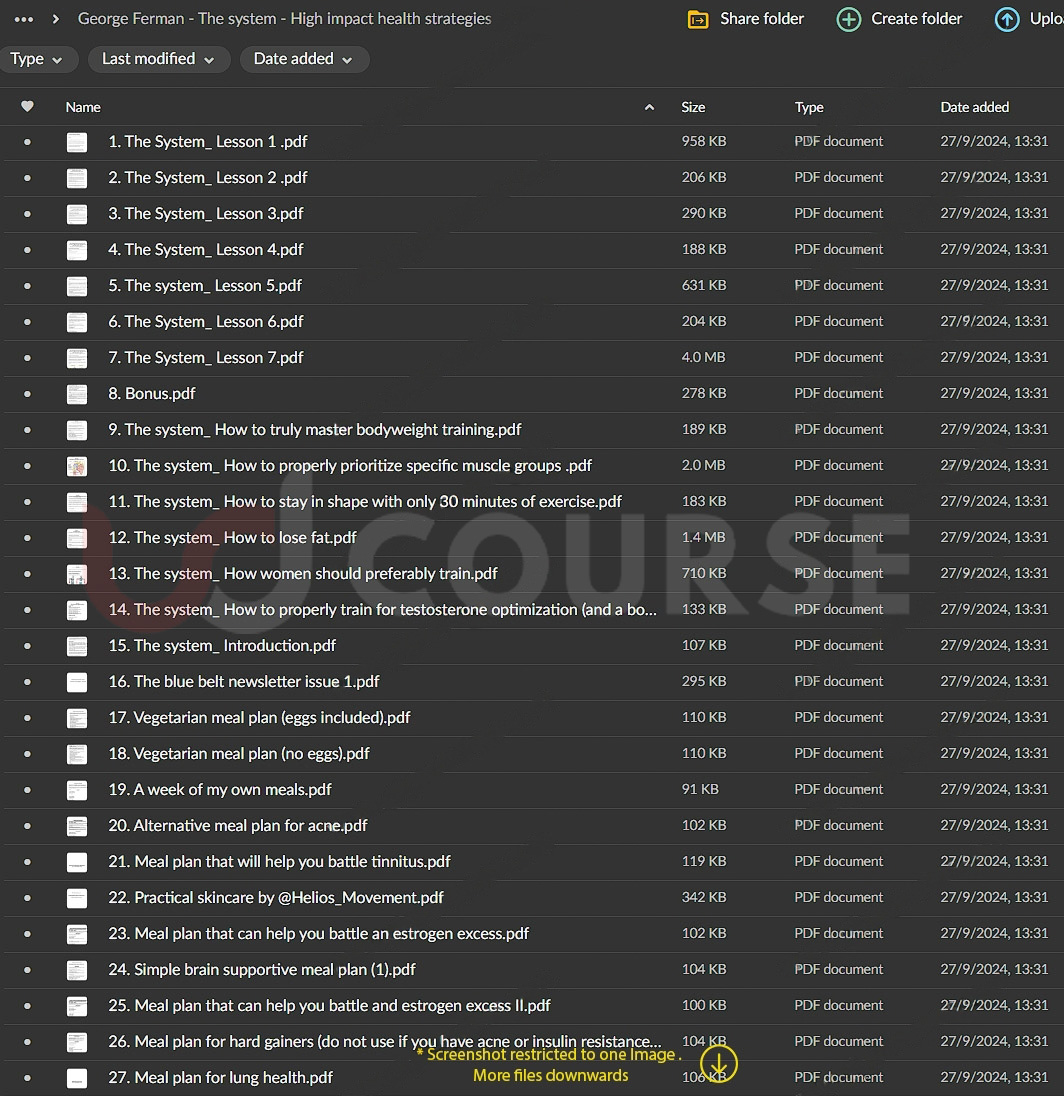Click PDF icon for 30 minutes exercise file

click(77, 502)
